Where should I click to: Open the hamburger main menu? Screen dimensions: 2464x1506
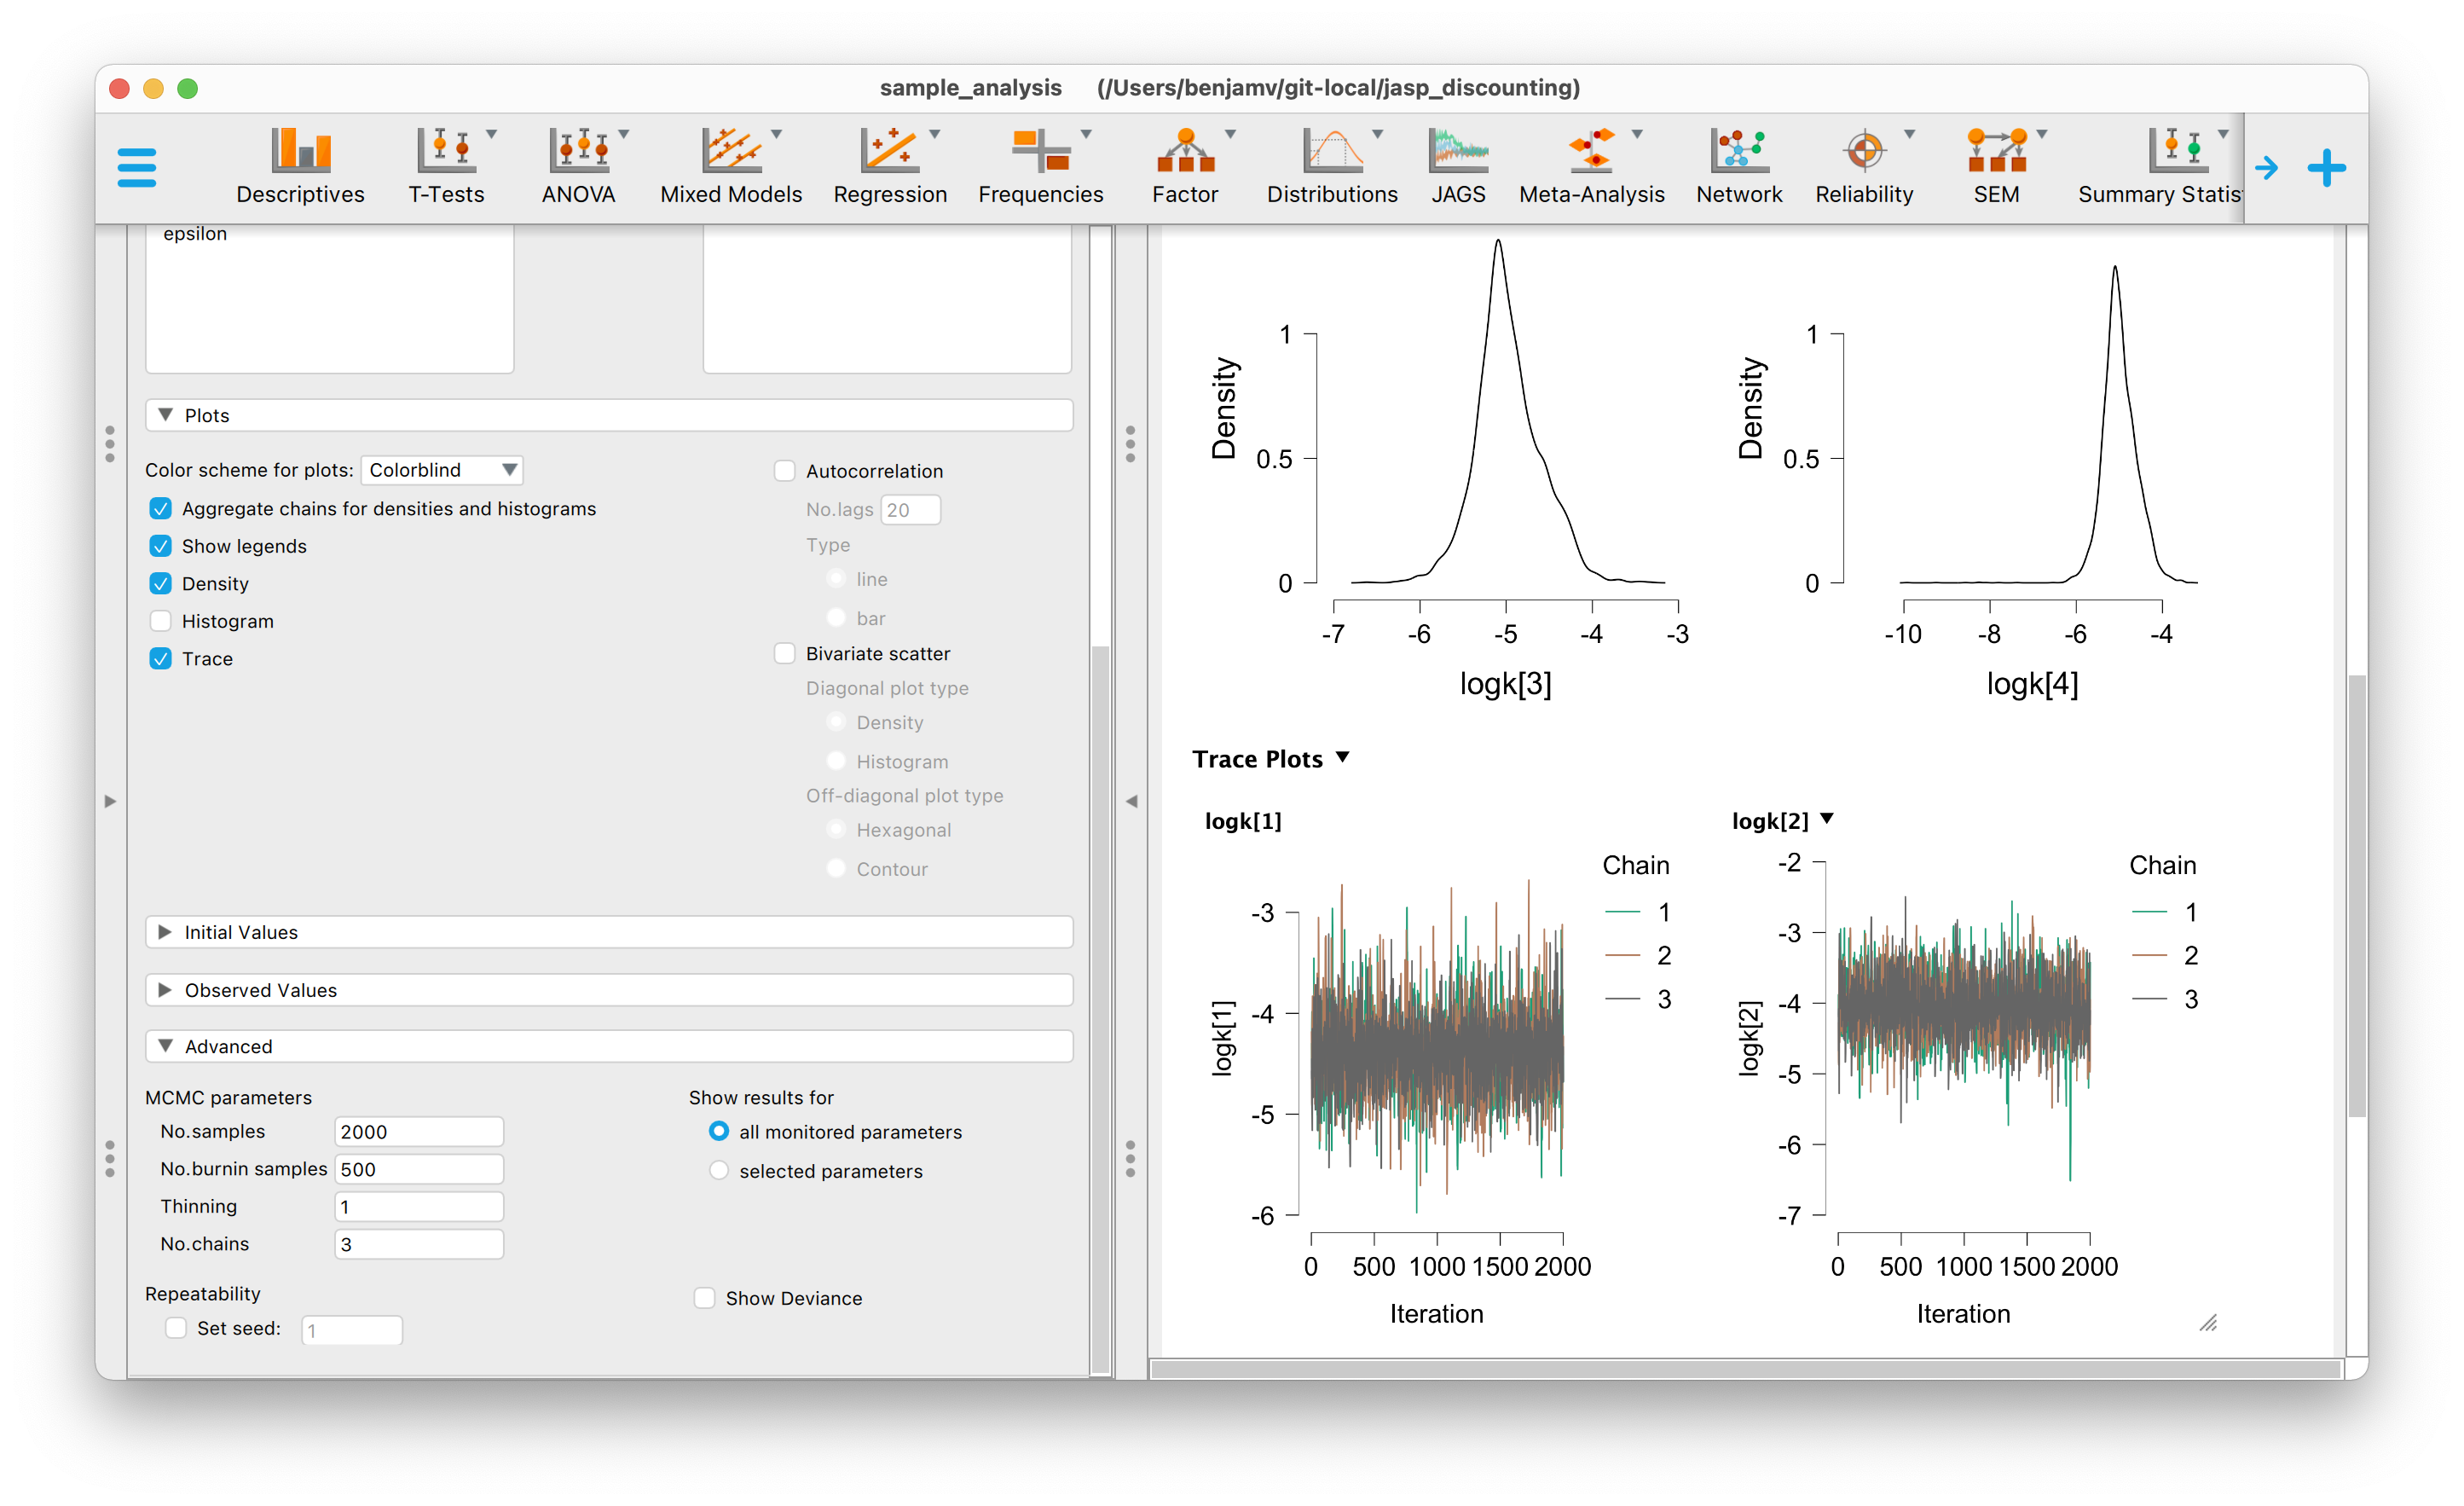pyautogui.click(x=136, y=167)
